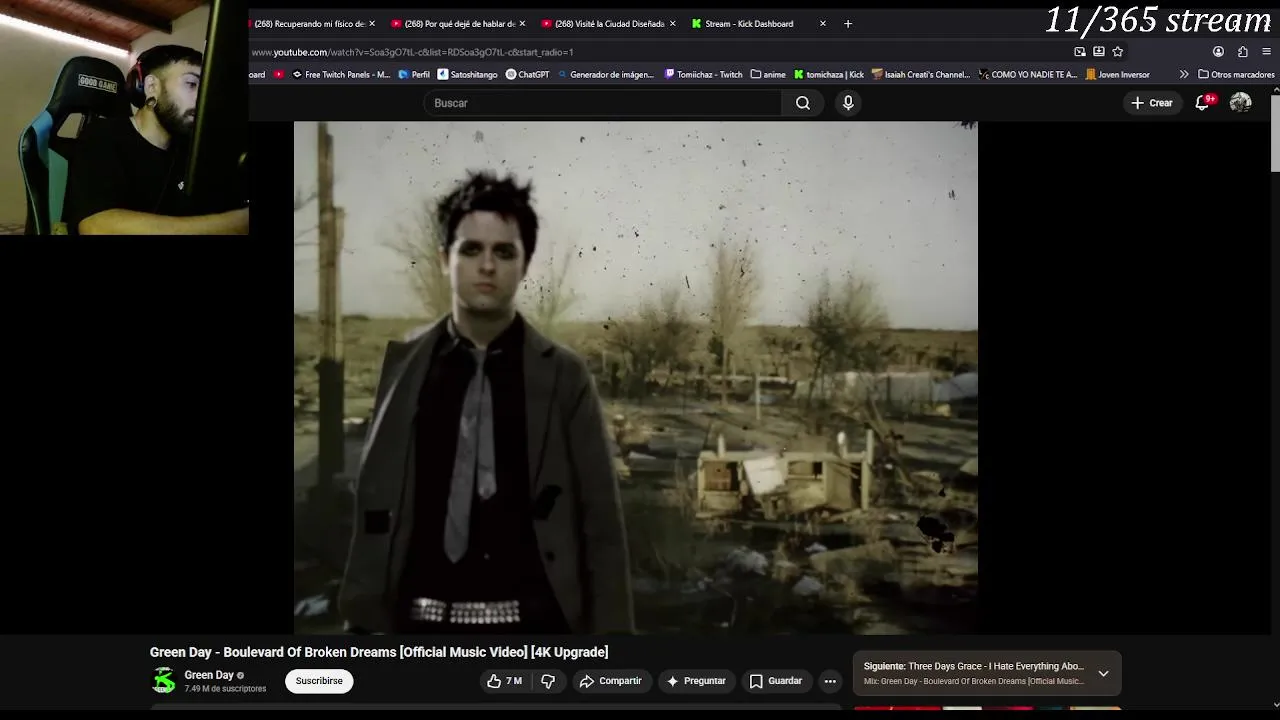This screenshot has height=720, width=1280.
Task: Expand the Siguiente mix playlist chevron
Action: tap(1103, 673)
